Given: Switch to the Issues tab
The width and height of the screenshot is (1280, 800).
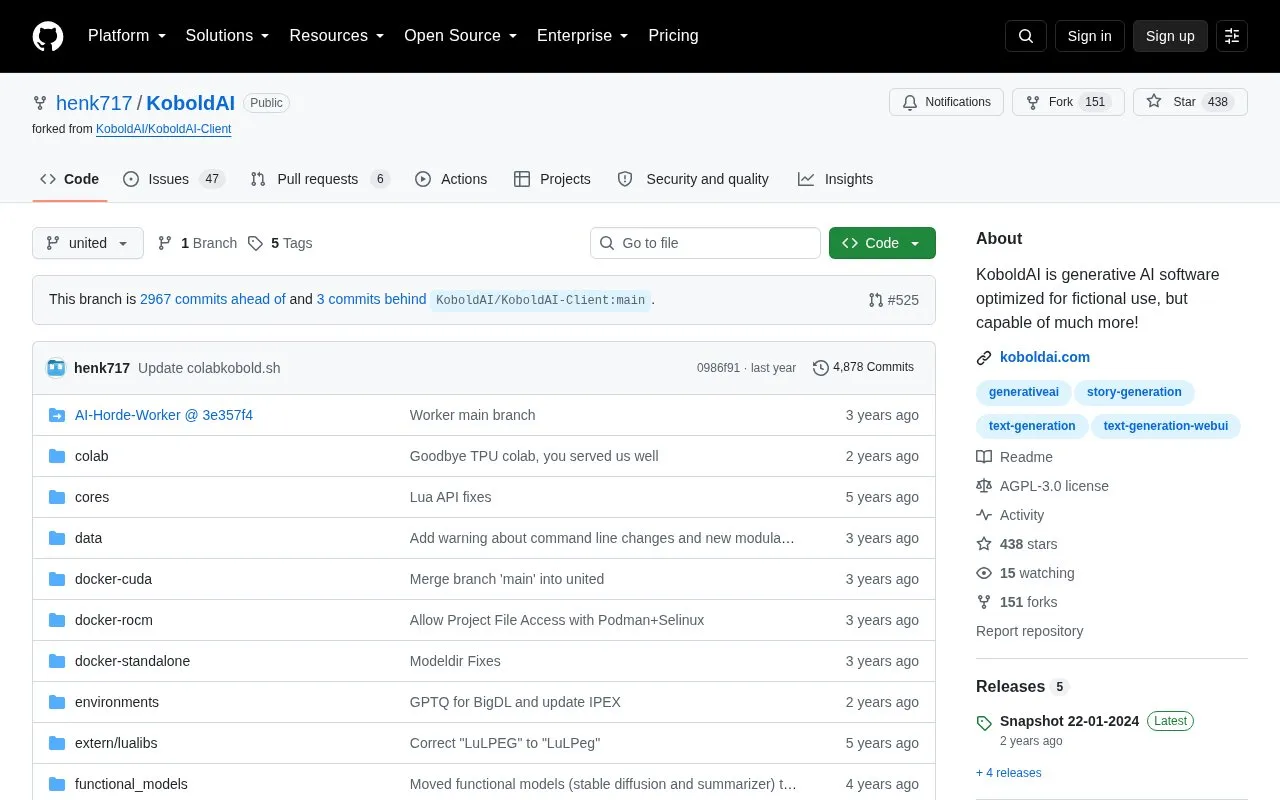Looking at the screenshot, I should (174, 179).
